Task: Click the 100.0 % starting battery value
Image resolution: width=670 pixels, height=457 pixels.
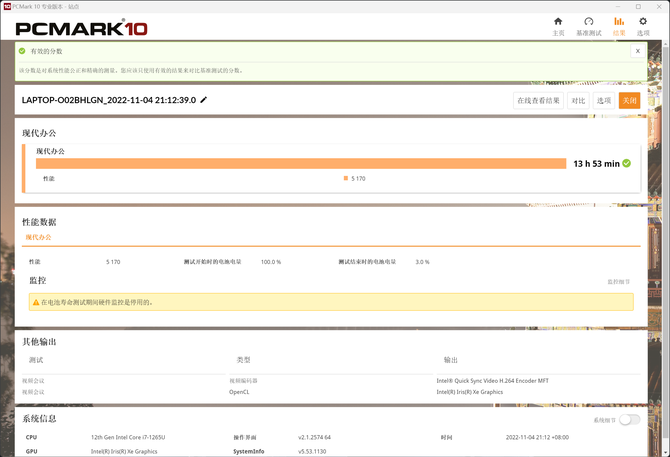Action: (x=271, y=262)
